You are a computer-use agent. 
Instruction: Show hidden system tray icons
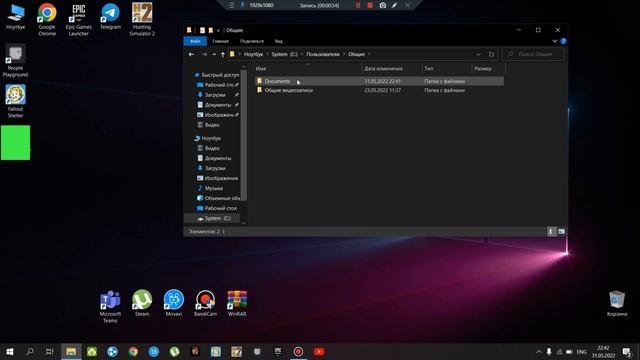(539, 351)
